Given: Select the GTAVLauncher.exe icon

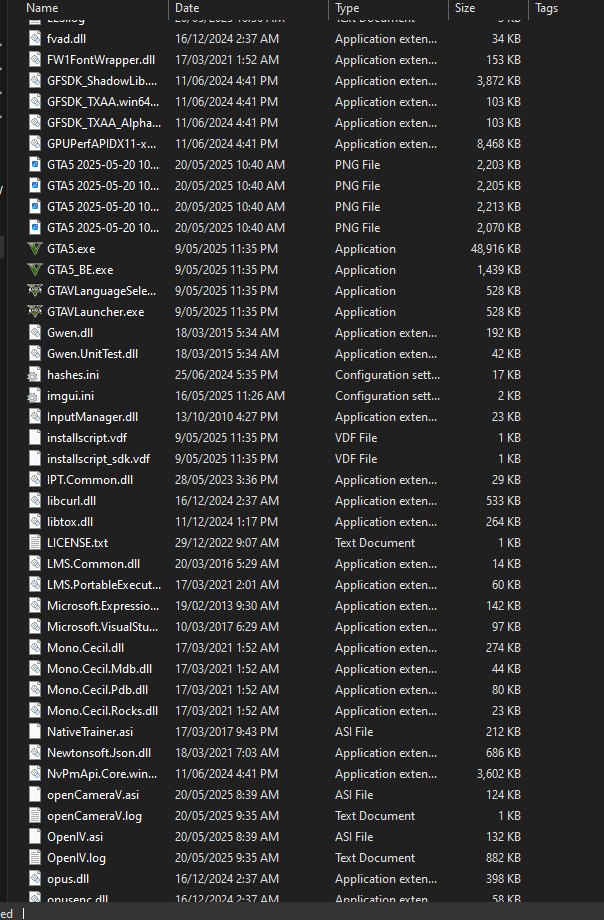Looking at the screenshot, I should [35, 312].
